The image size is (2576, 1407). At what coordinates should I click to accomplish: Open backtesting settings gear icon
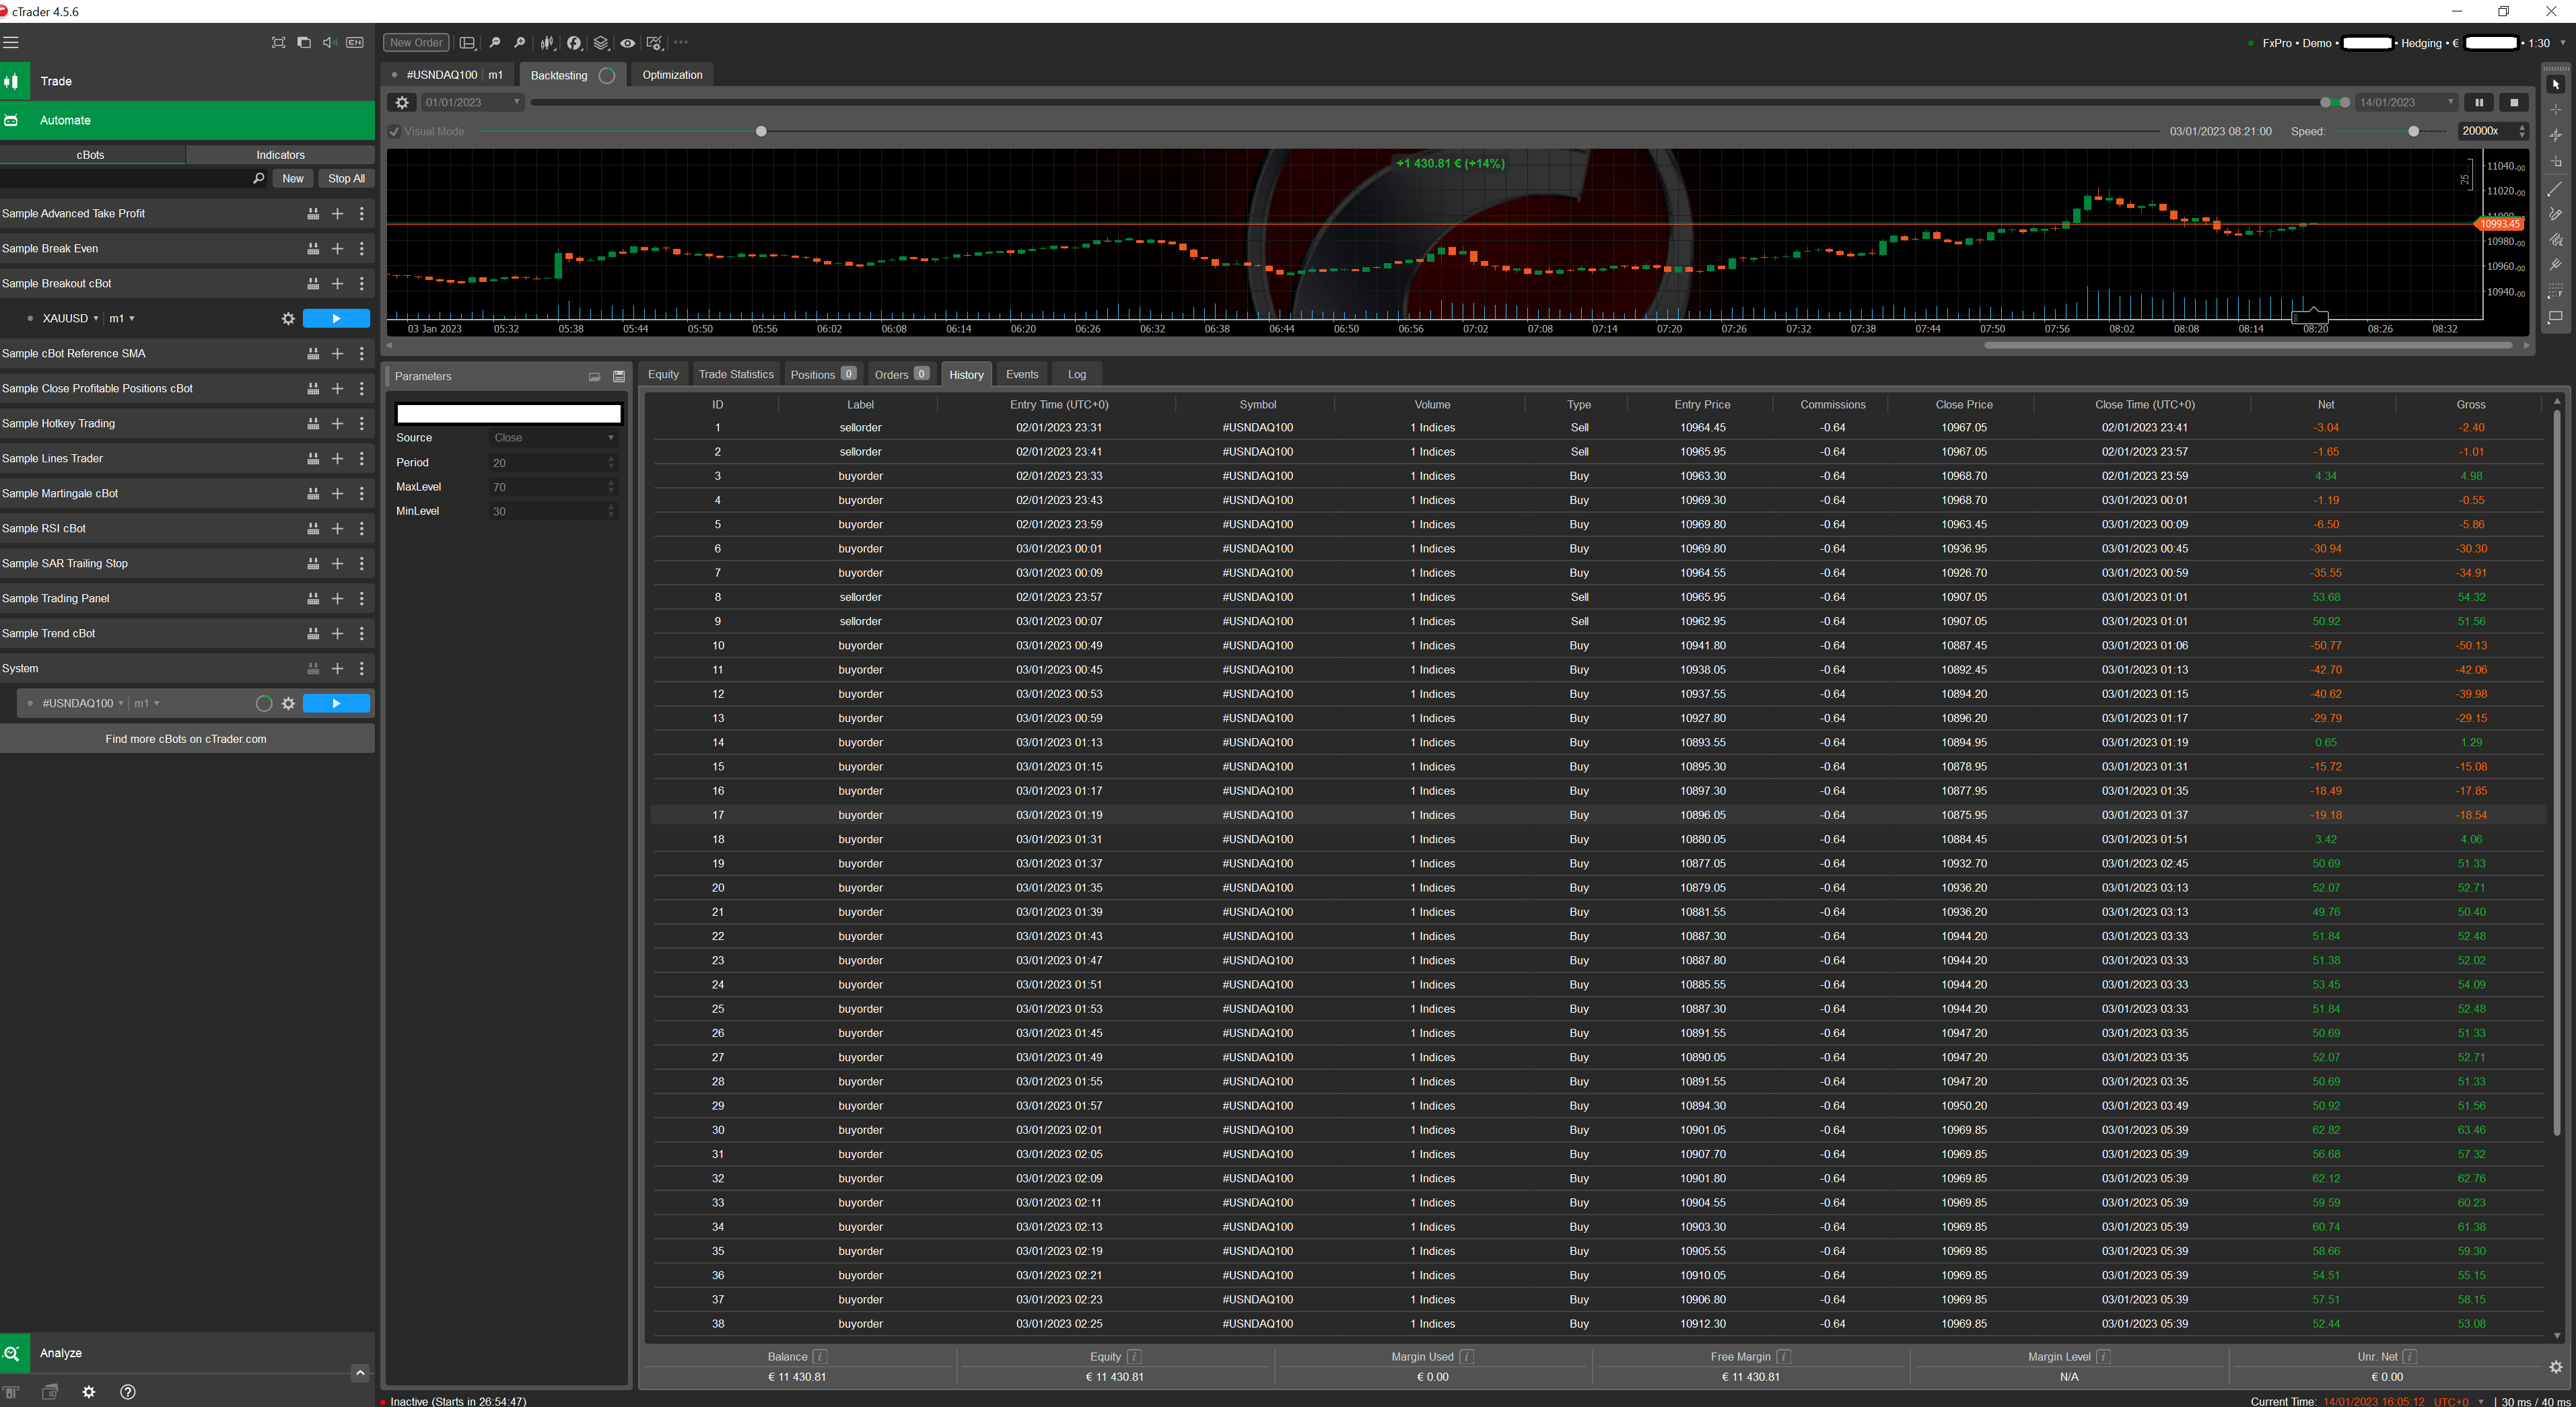pyautogui.click(x=402, y=102)
